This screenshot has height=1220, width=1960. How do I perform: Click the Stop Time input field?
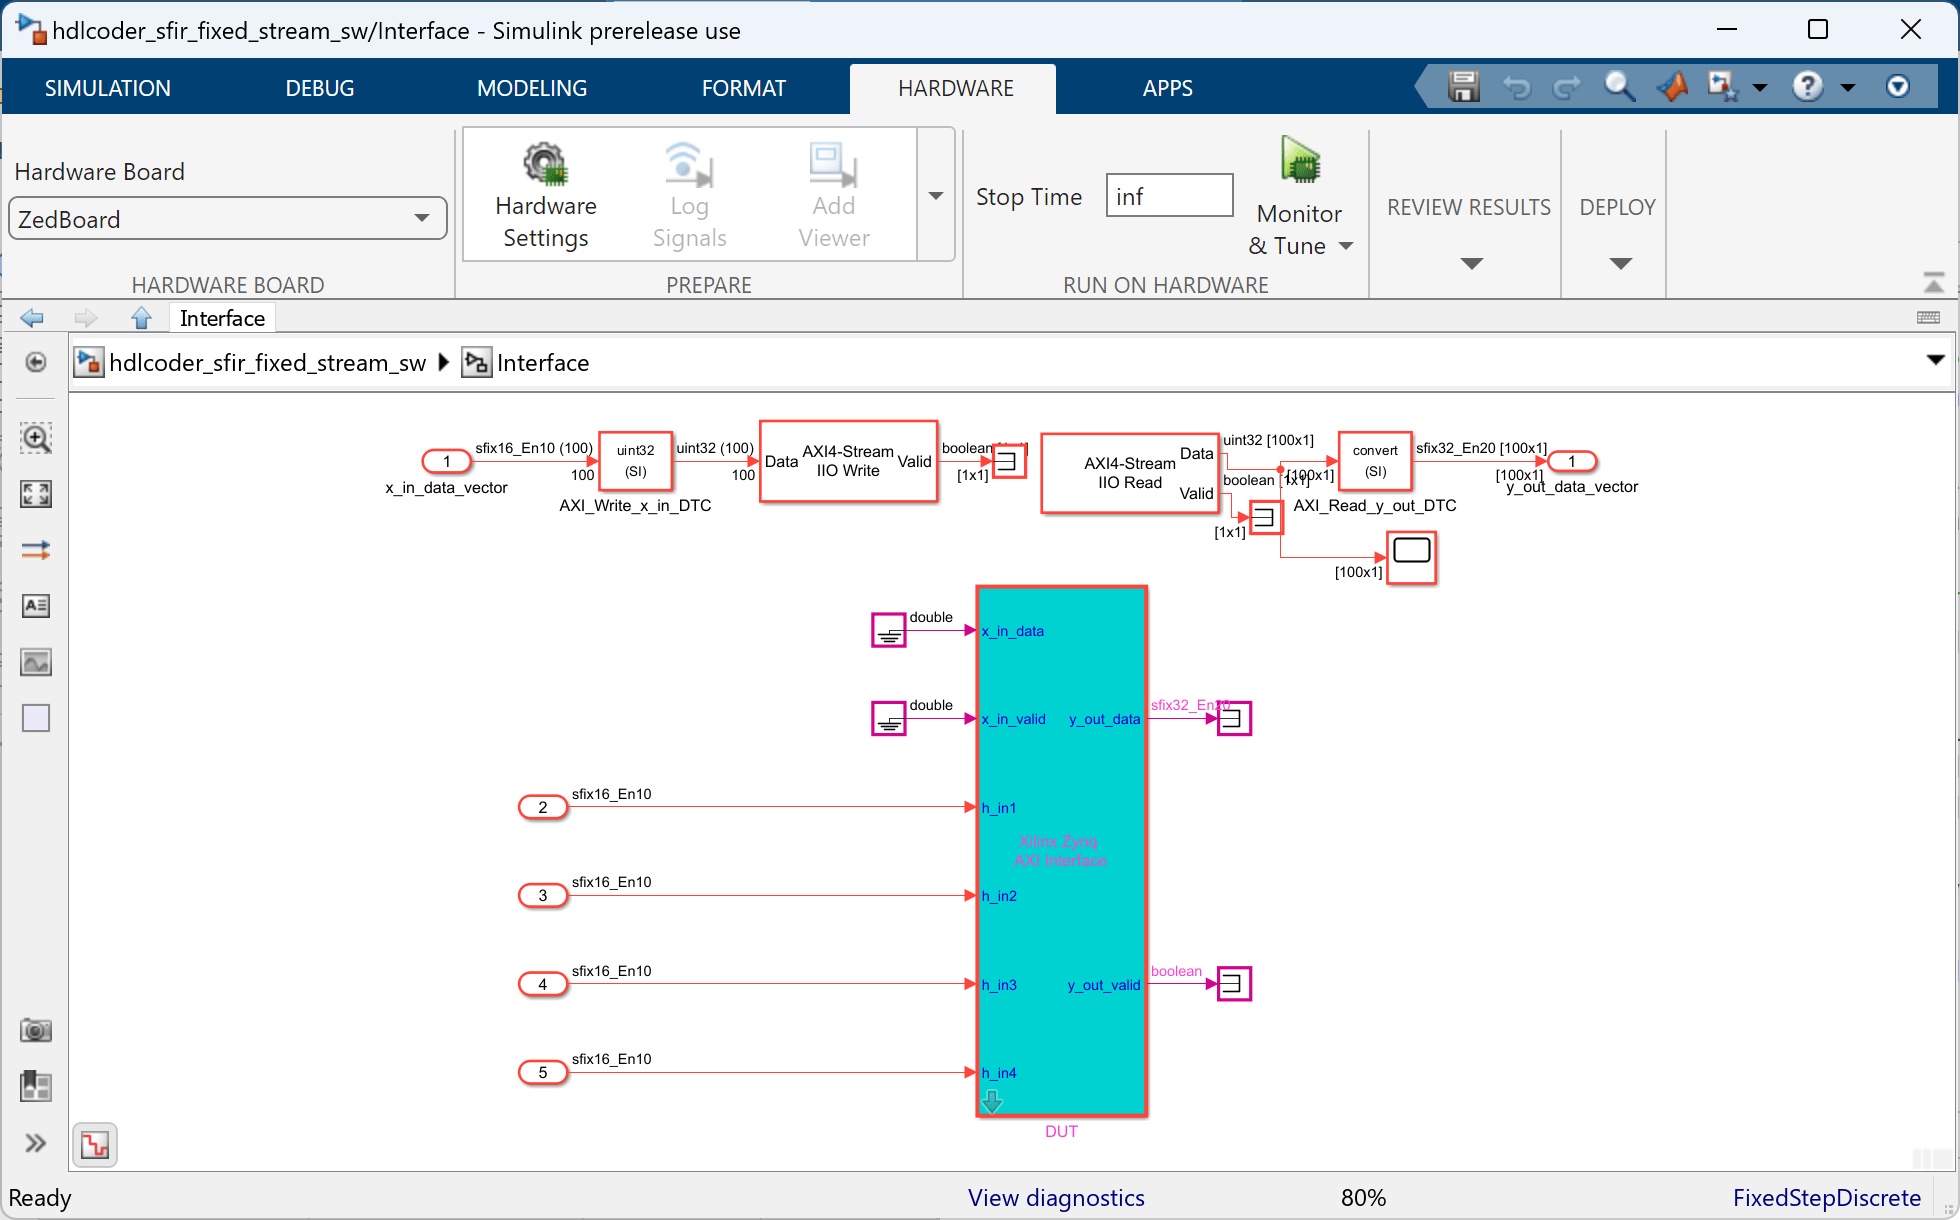pyautogui.click(x=1169, y=196)
